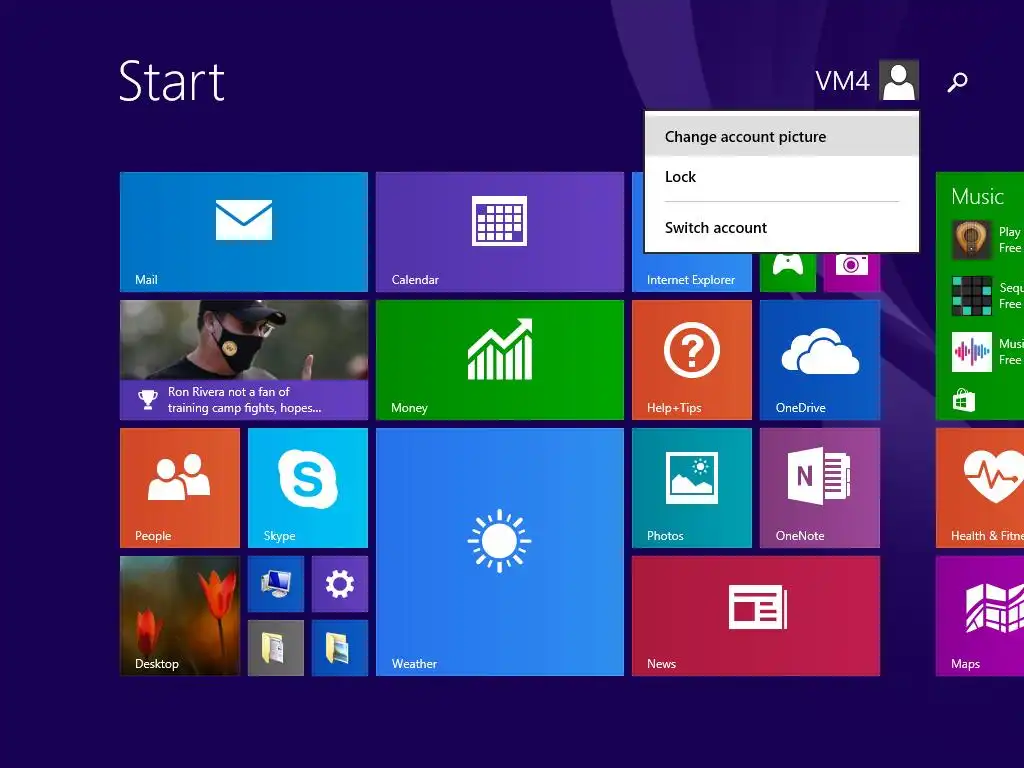Image resolution: width=1024 pixels, height=768 pixels.
Task: Open the Xbox Games tile
Action: click(788, 272)
